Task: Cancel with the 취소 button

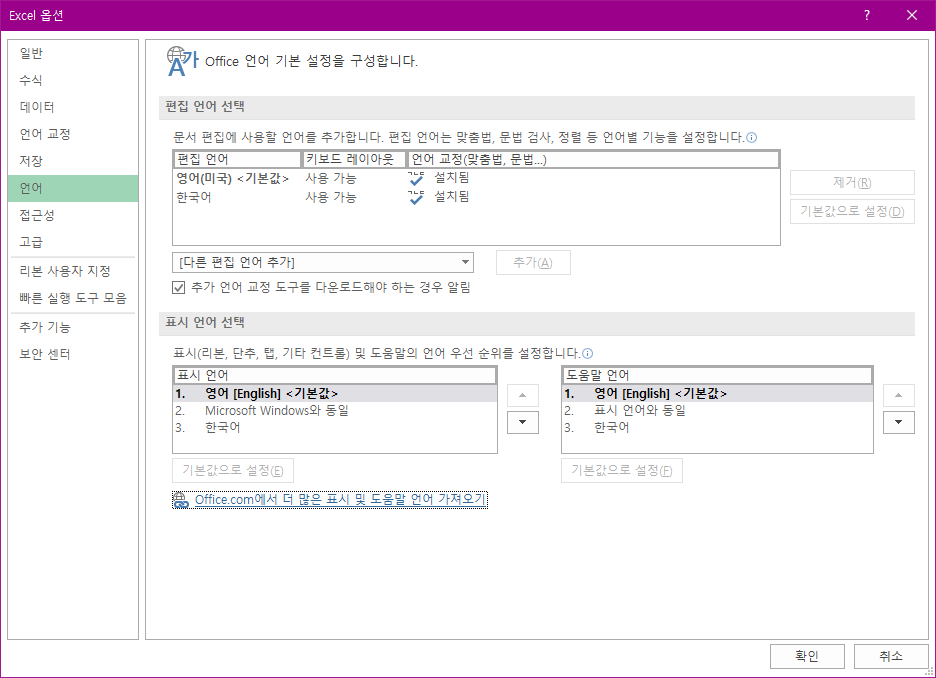Action: coord(891,657)
